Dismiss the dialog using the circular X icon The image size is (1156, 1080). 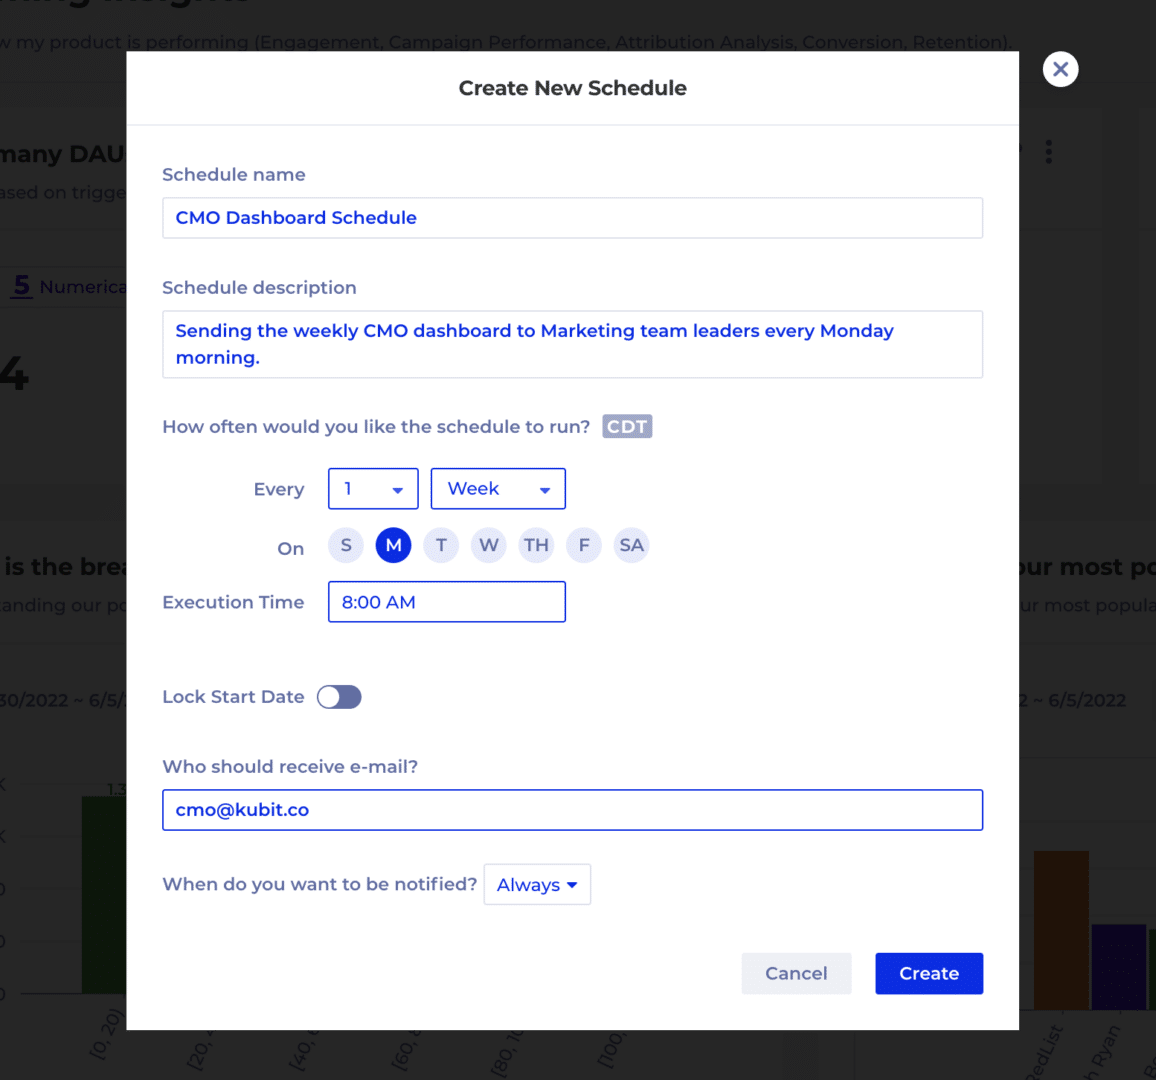[1060, 69]
